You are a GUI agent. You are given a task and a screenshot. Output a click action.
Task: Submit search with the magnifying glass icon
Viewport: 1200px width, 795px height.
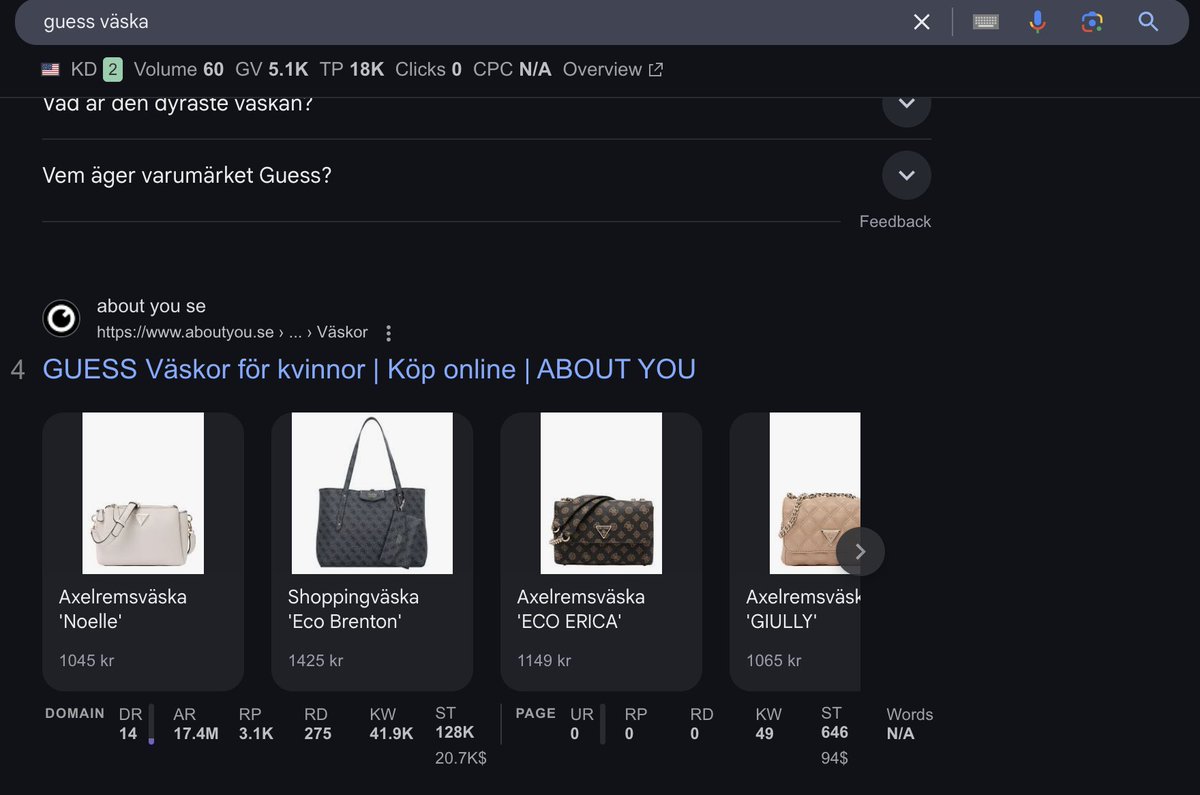tap(1148, 22)
